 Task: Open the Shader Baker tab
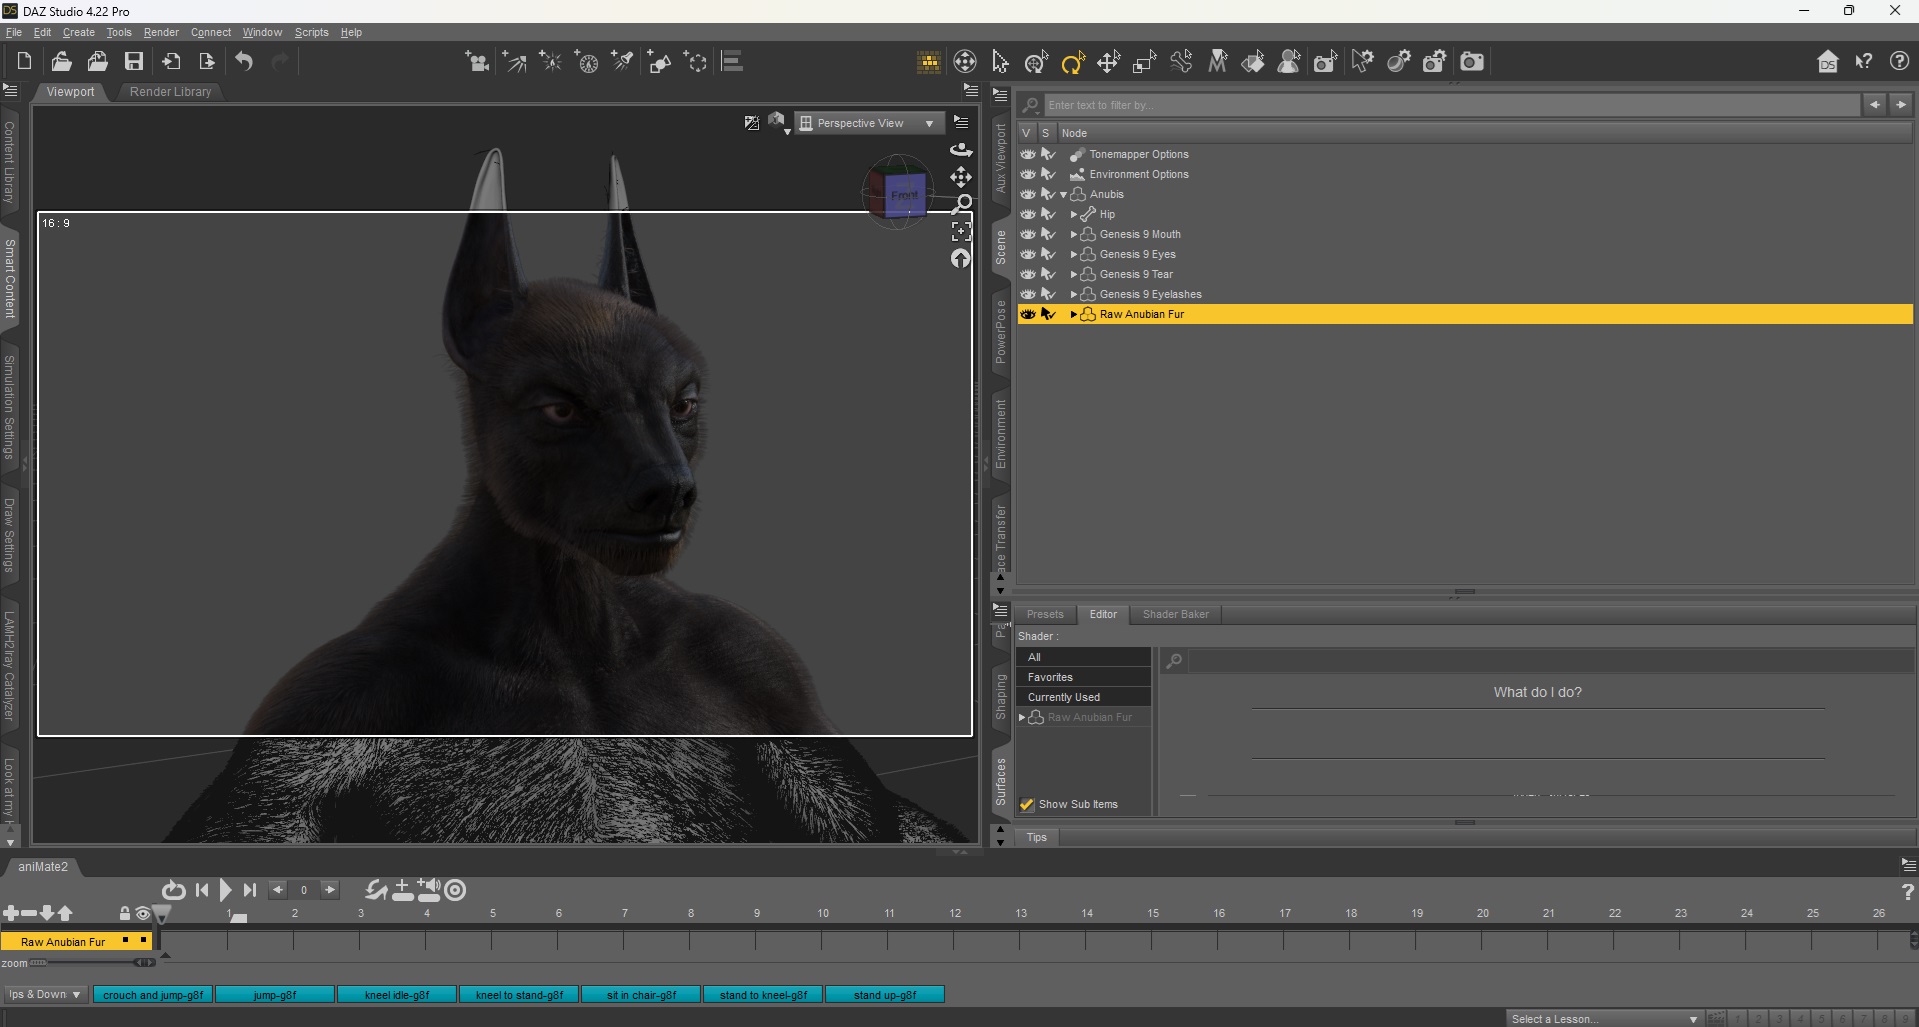click(x=1175, y=614)
